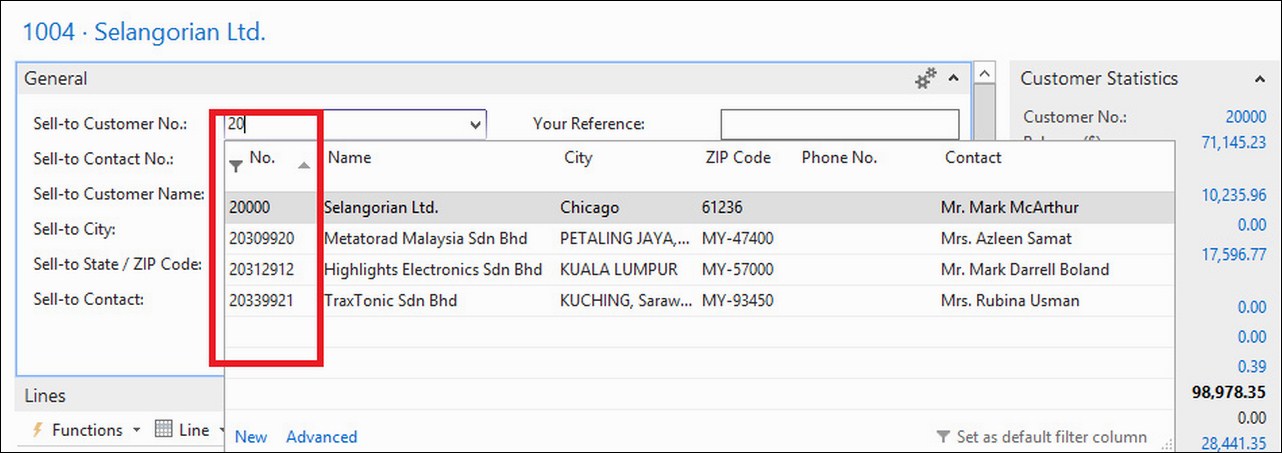Click Customer No. 20000 statistics link
The height and width of the screenshot is (453, 1282).
(x=1246, y=117)
